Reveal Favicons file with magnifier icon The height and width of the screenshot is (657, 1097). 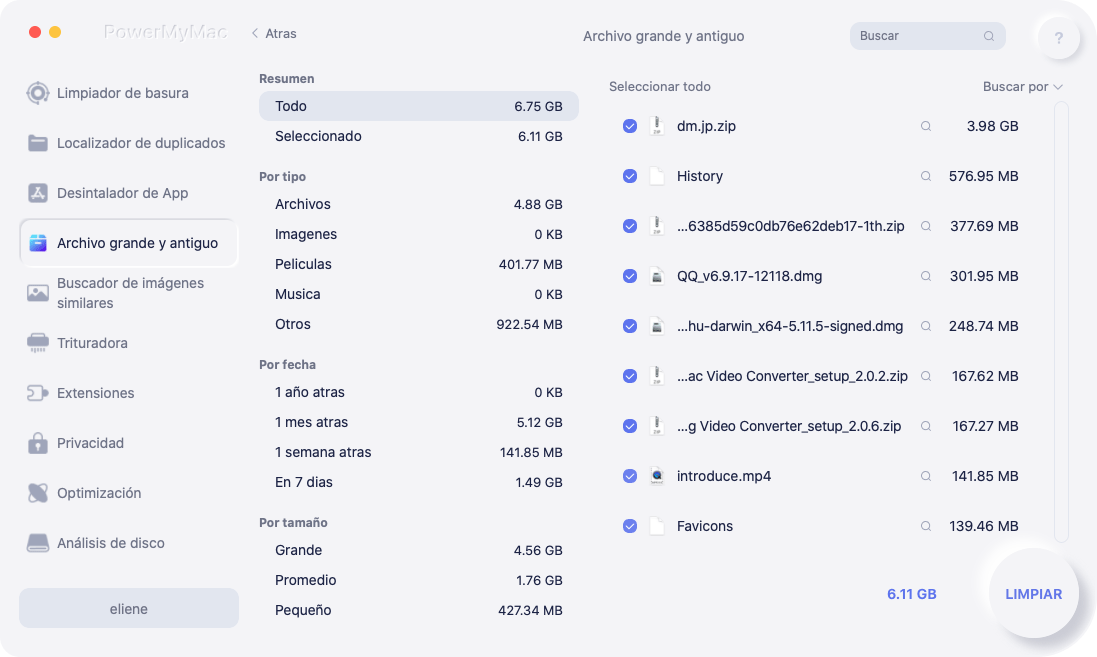926,526
